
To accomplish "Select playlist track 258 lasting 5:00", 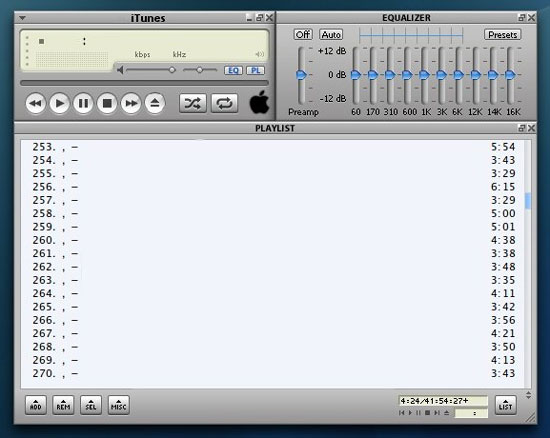I will pos(274,214).
